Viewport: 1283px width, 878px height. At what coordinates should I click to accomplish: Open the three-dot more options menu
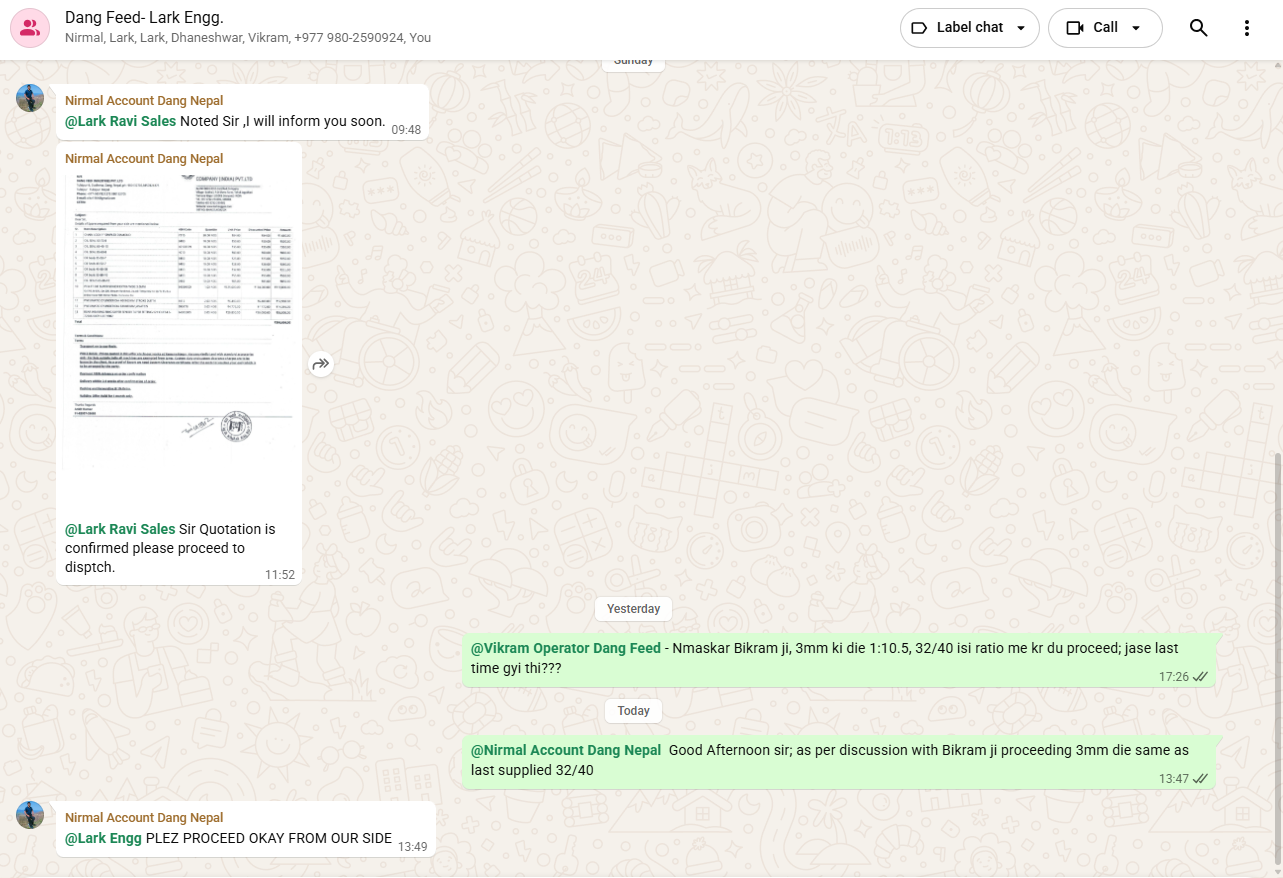pyautogui.click(x=1246, y=28)
